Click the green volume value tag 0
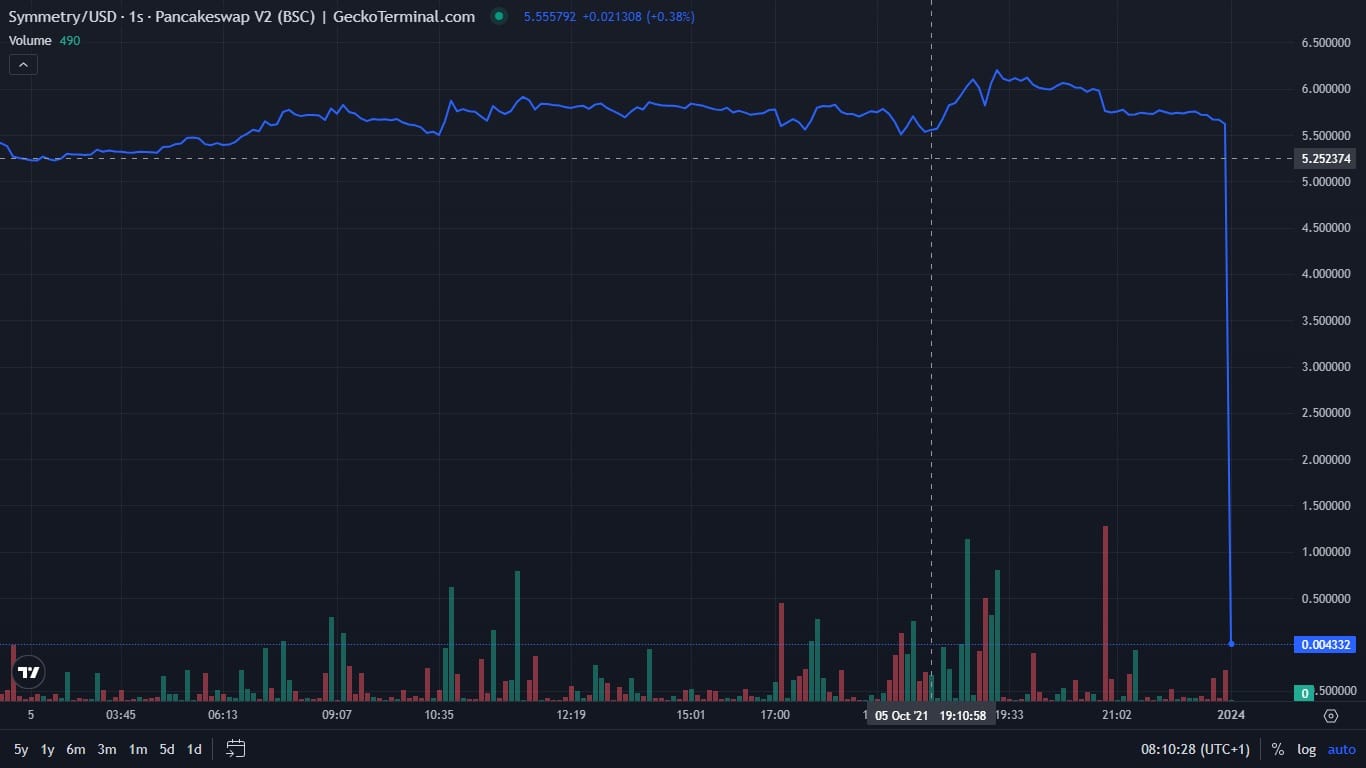Screen dimensions: 1366x768 (x=1304, y=693)
